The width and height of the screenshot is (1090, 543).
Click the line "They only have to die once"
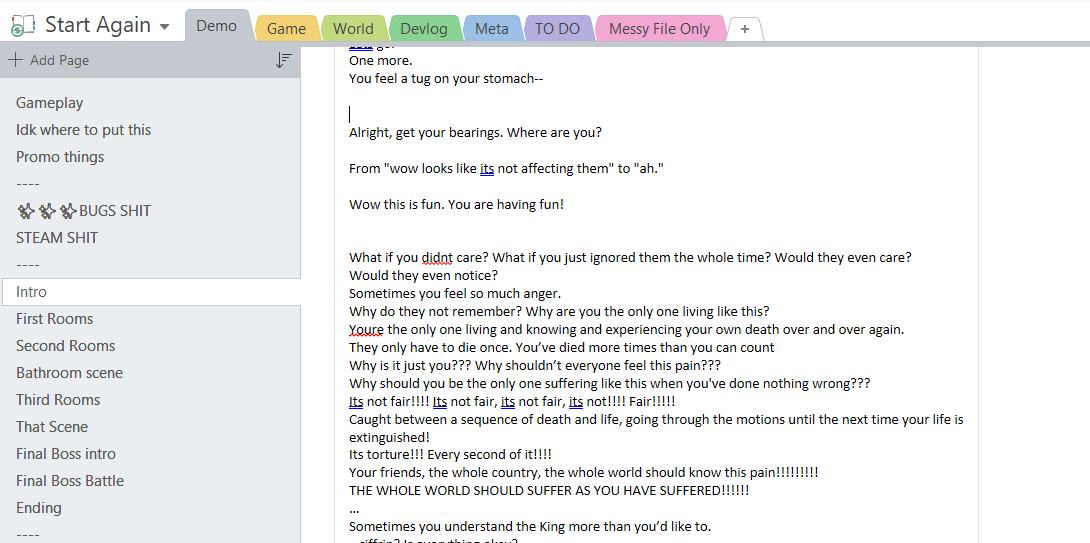pos(428,348)
